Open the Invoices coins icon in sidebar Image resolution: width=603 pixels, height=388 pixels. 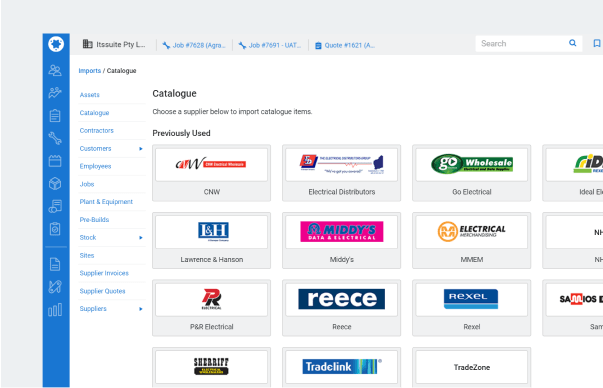tap(55, 206)
